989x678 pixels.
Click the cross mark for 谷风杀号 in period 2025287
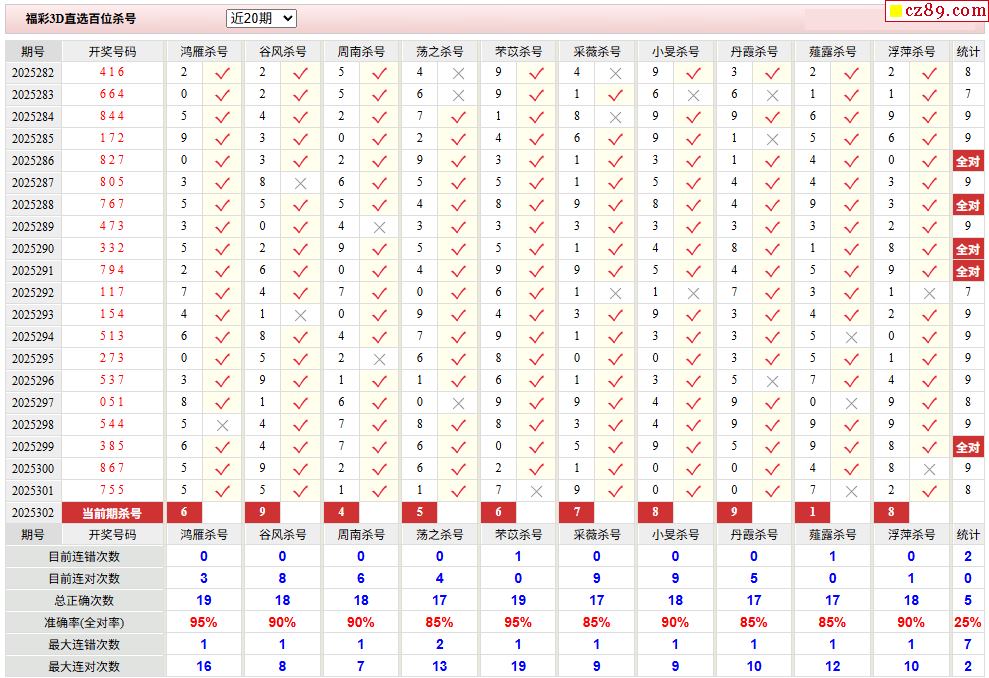coord(300,183)
